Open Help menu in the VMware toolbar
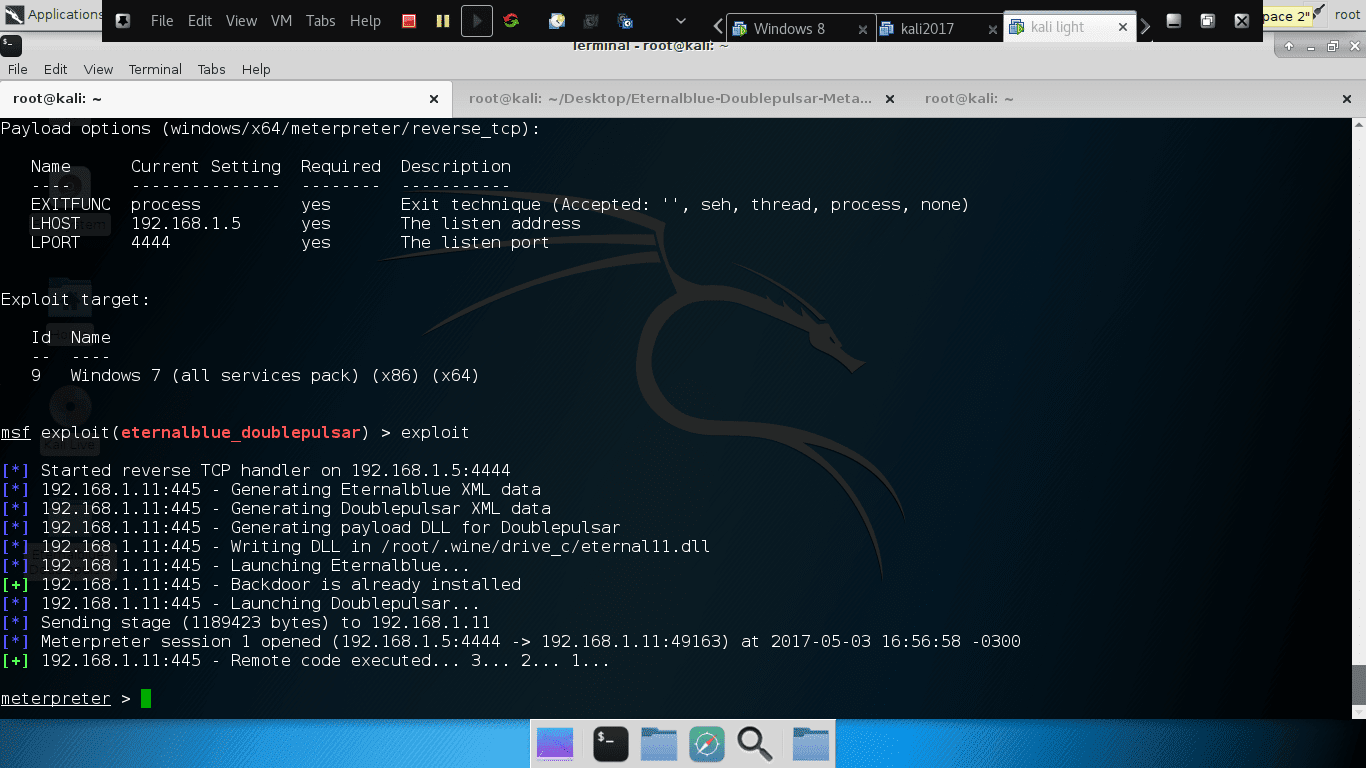 coord(365,20)
